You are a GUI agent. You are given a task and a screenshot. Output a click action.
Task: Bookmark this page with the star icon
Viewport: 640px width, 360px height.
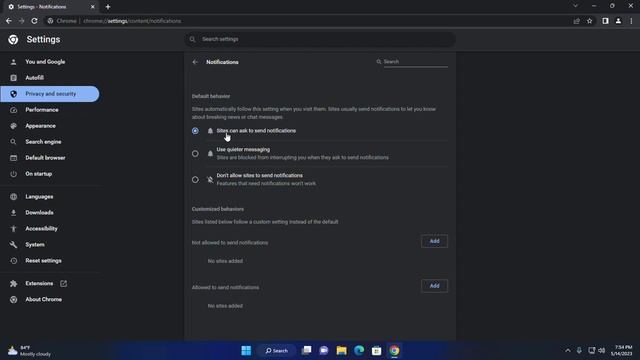click(x=589, y=21)
